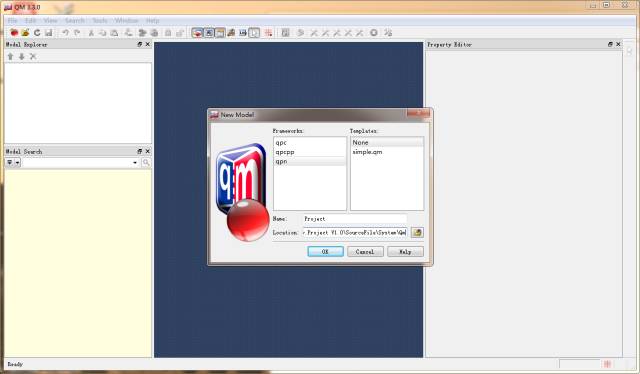Click the Undo arrow icon

click(65, 33)
